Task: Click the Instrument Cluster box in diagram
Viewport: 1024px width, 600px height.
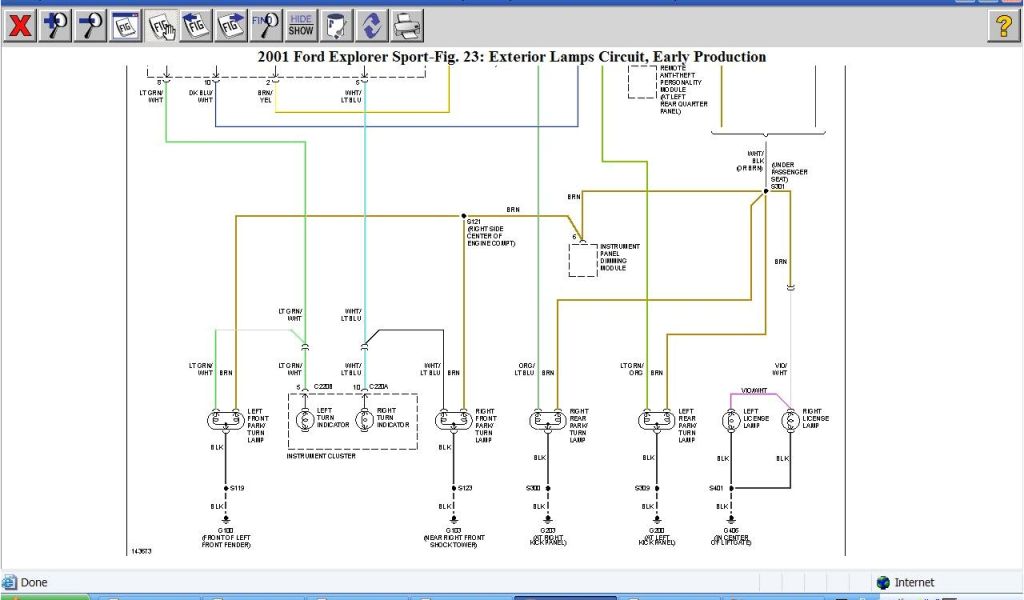Action: click(x=352, y=421)
